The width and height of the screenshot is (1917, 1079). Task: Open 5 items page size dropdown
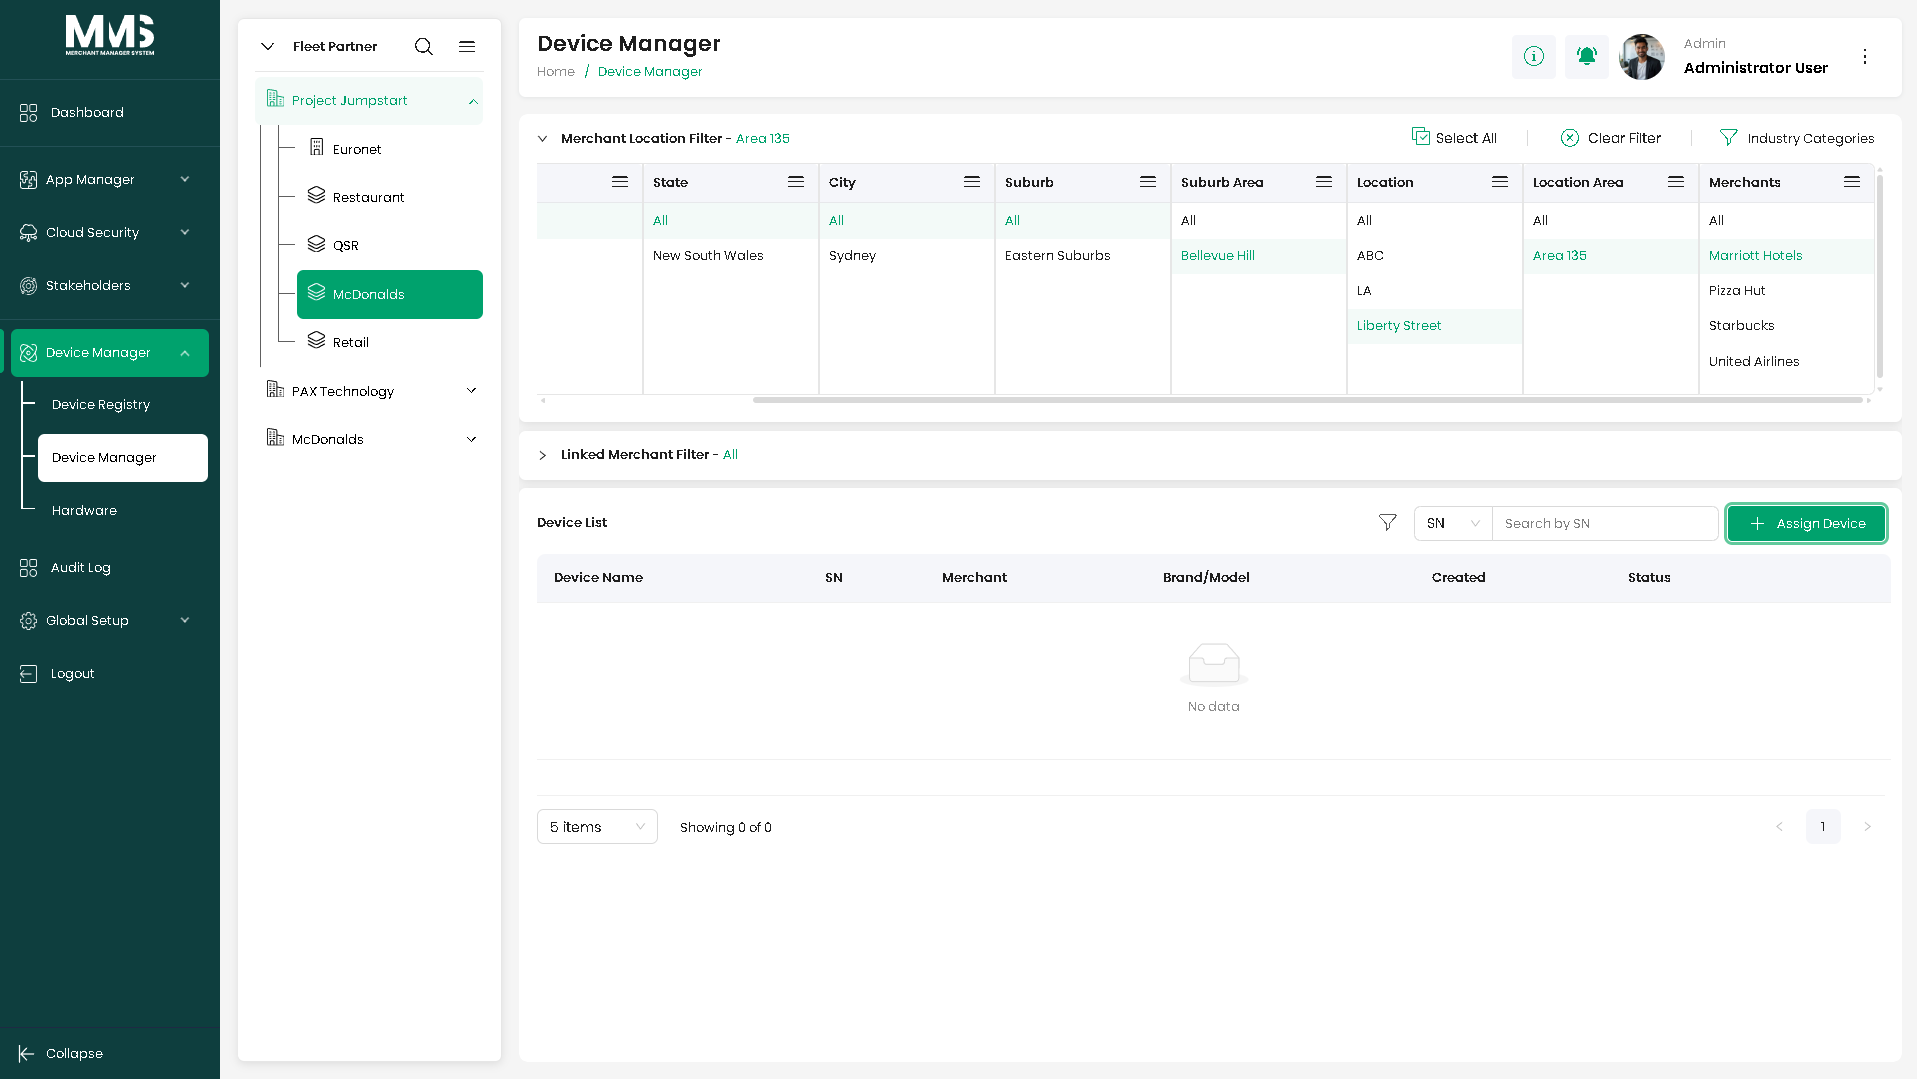tap(597, 827)
